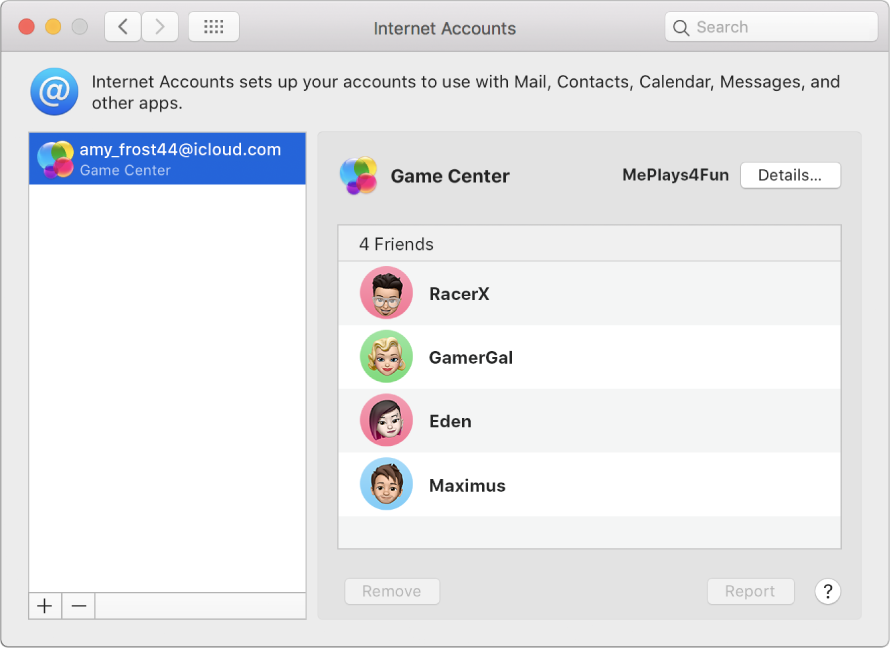Open the Details... button
This screenshot has height=649, width=891.
790,175
